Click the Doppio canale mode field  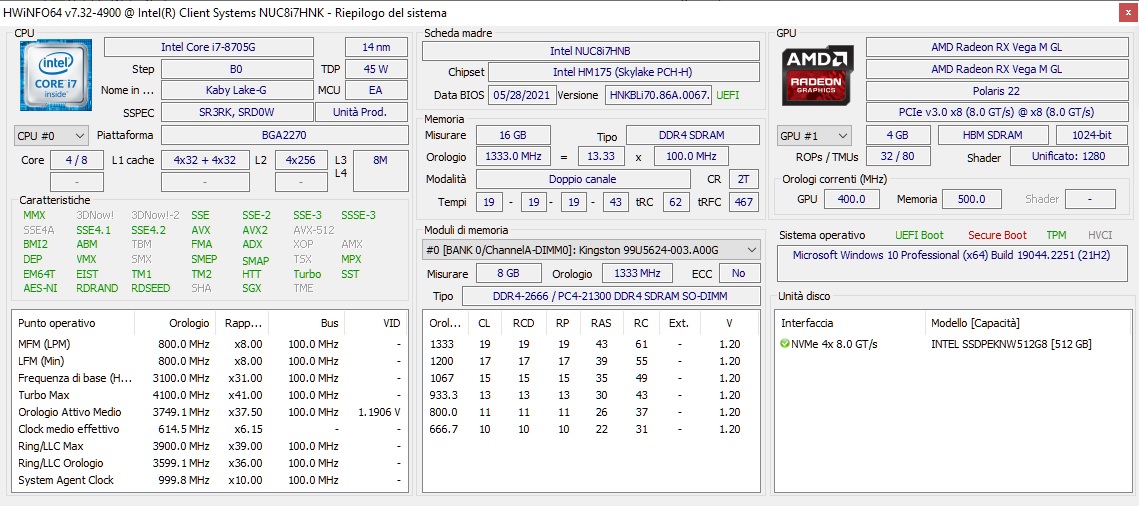point(583,179)
